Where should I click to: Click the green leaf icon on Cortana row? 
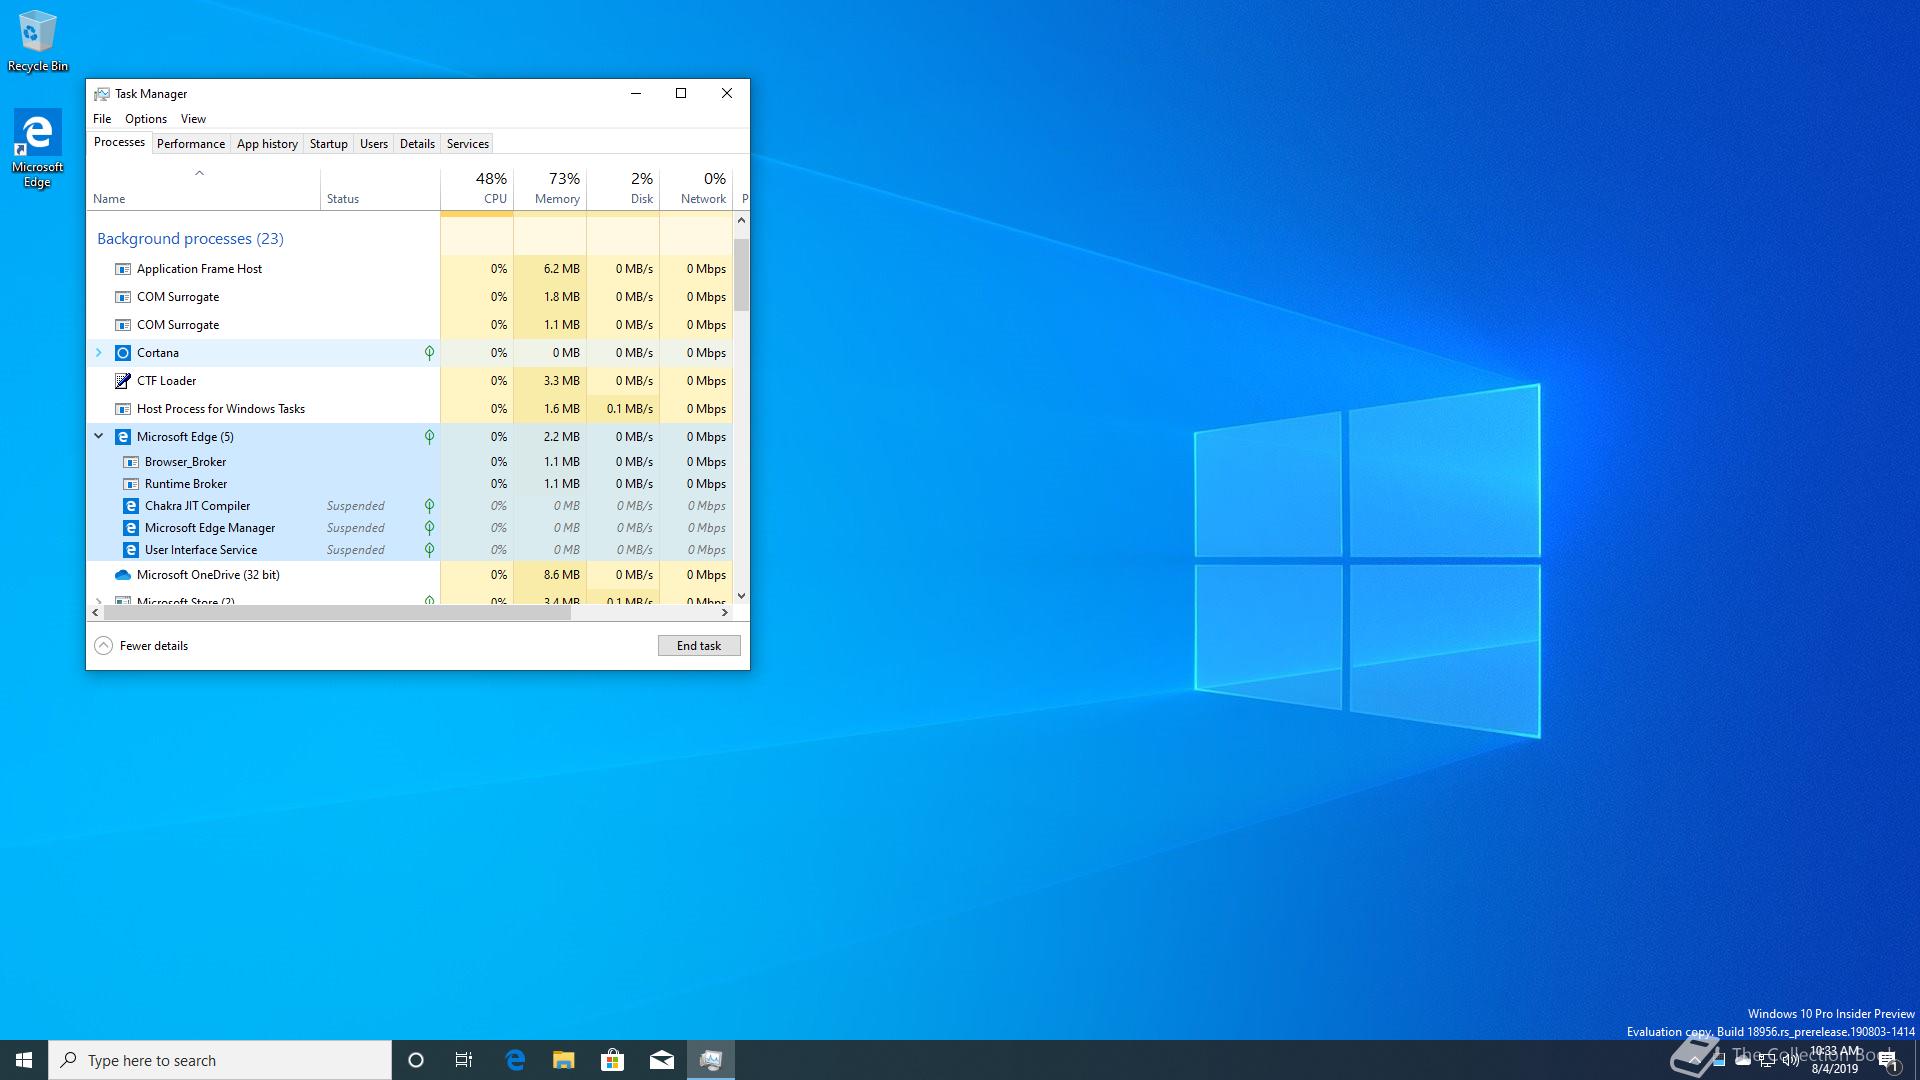[429, 353]
